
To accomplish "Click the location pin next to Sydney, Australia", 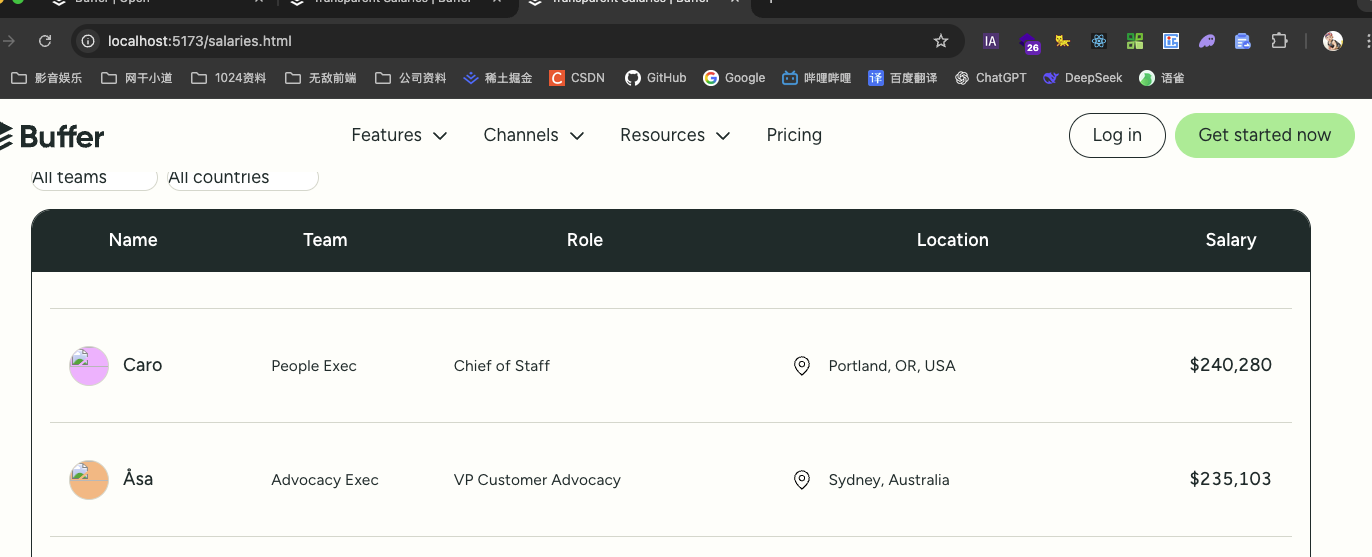I will pyautogui.click(x=801, y=480).
